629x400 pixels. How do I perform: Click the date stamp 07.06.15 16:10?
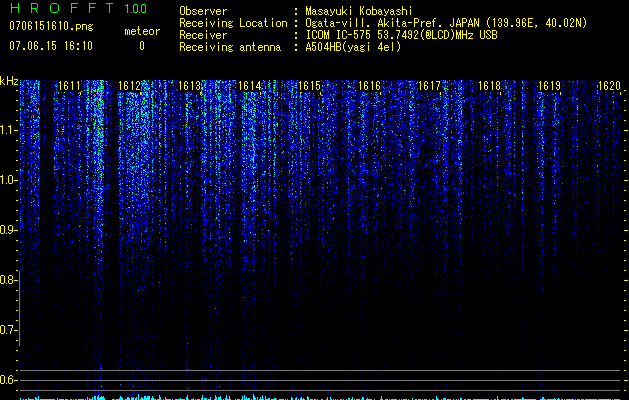click(51, 46)
